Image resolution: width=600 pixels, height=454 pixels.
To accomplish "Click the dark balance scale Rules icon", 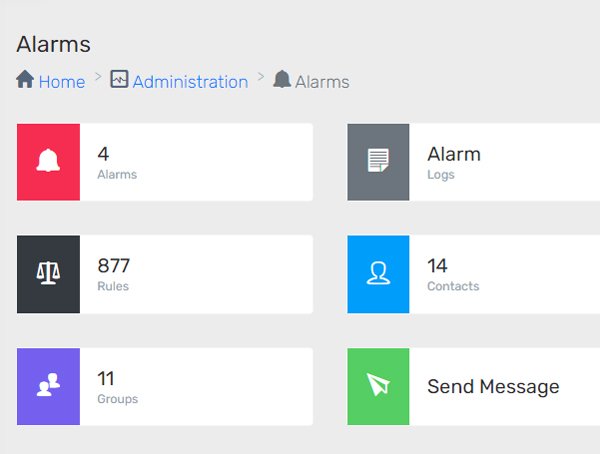I will [x=48, y=274].
